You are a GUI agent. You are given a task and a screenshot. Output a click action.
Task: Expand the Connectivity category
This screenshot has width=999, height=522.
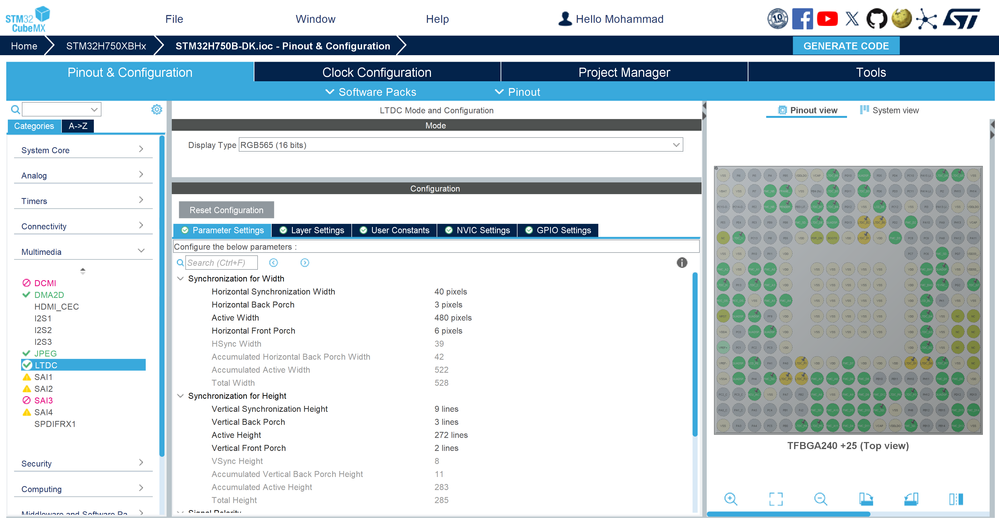point(83,226)
